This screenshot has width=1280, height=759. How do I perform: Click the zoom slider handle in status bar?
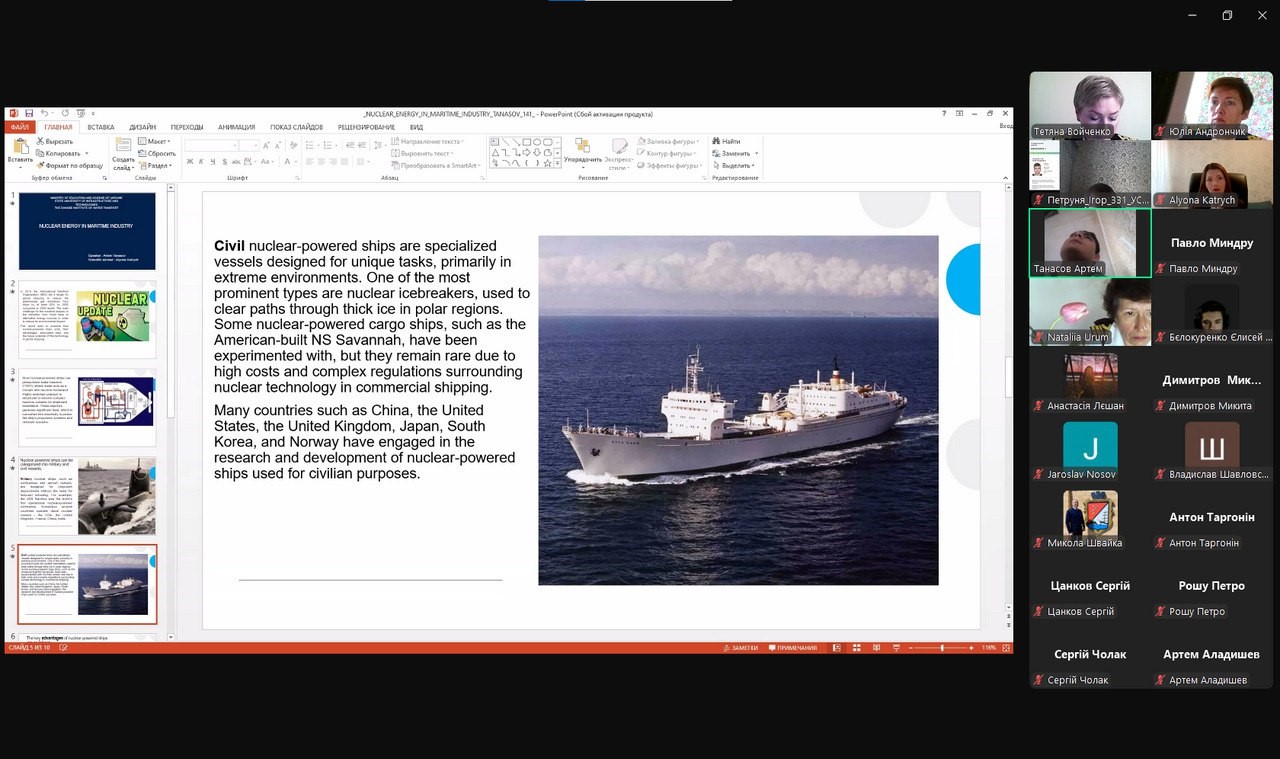941,648
